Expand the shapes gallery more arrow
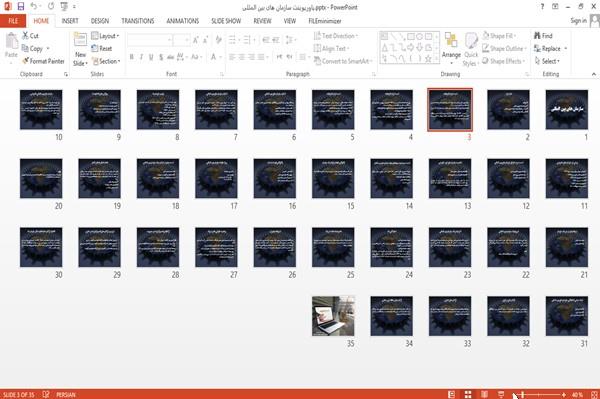The height and width of the screenshot is (399, 600). pyautogui.click(x=436, y=58)
